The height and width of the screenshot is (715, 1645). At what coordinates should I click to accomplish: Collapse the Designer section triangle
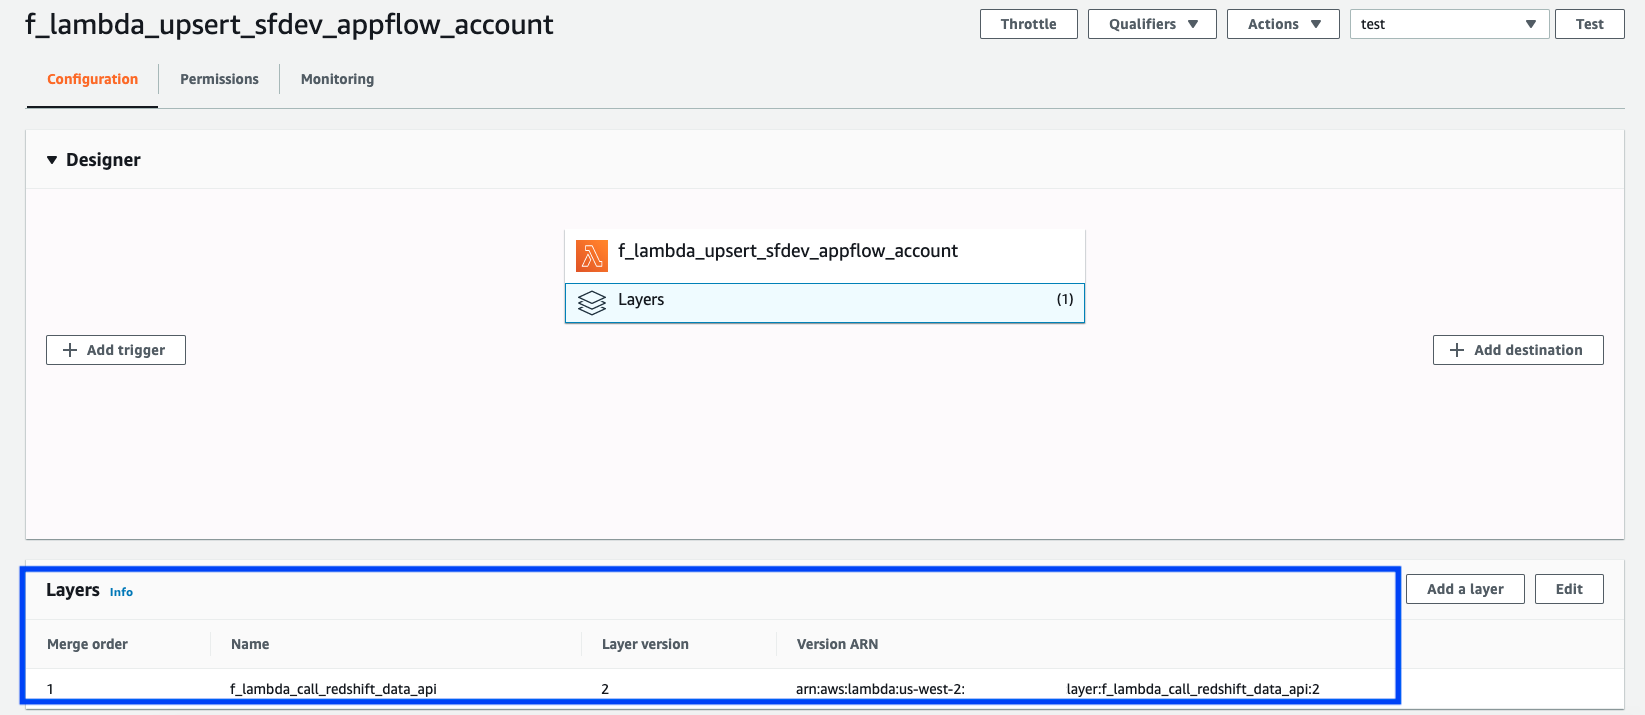coord(52,160)
